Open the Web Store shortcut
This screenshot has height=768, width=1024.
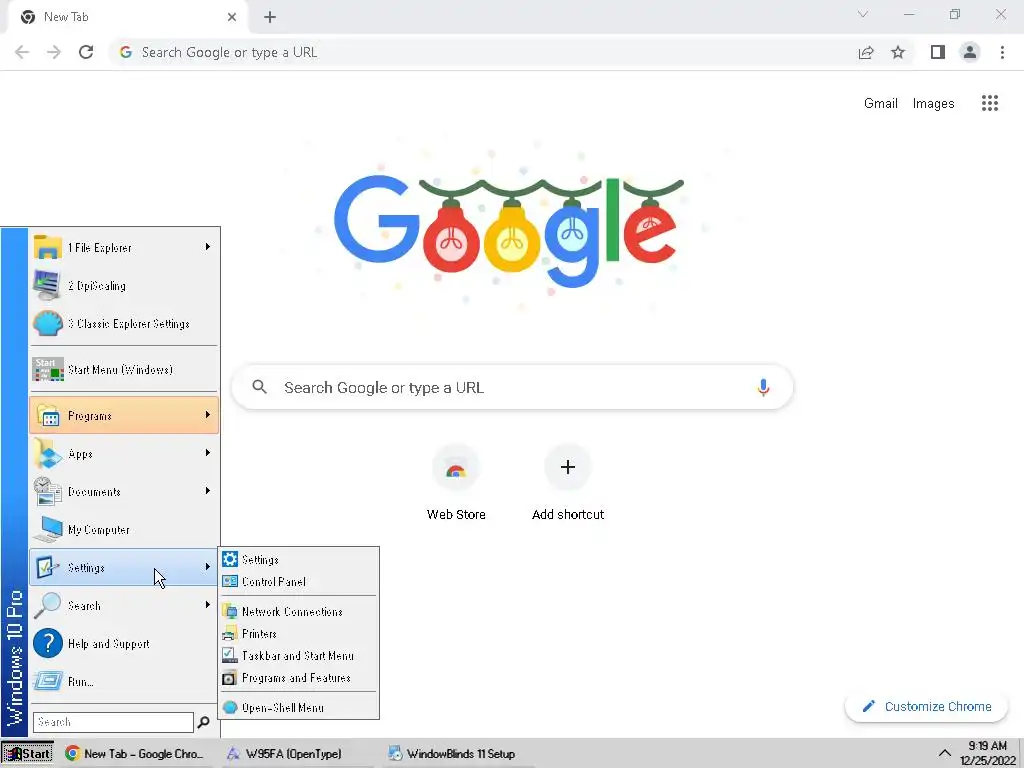(456, 483)
